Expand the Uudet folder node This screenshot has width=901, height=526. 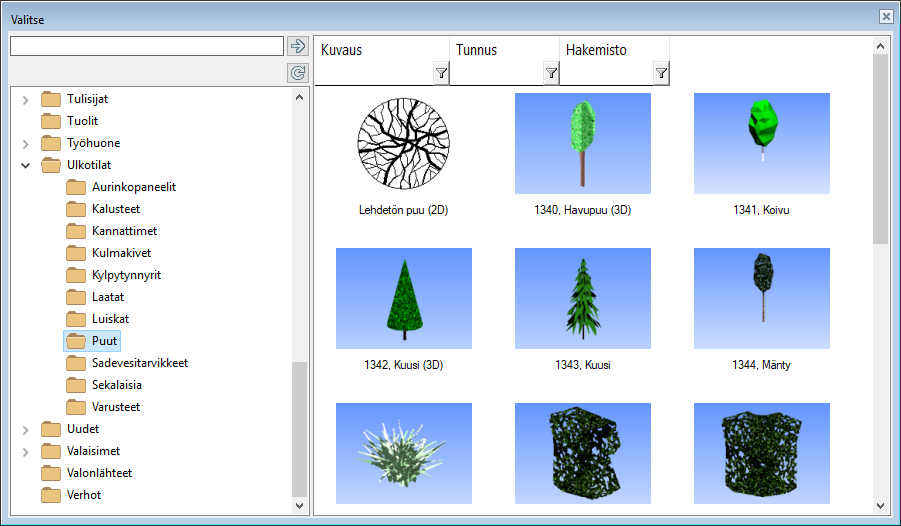(x=26, y=430)
